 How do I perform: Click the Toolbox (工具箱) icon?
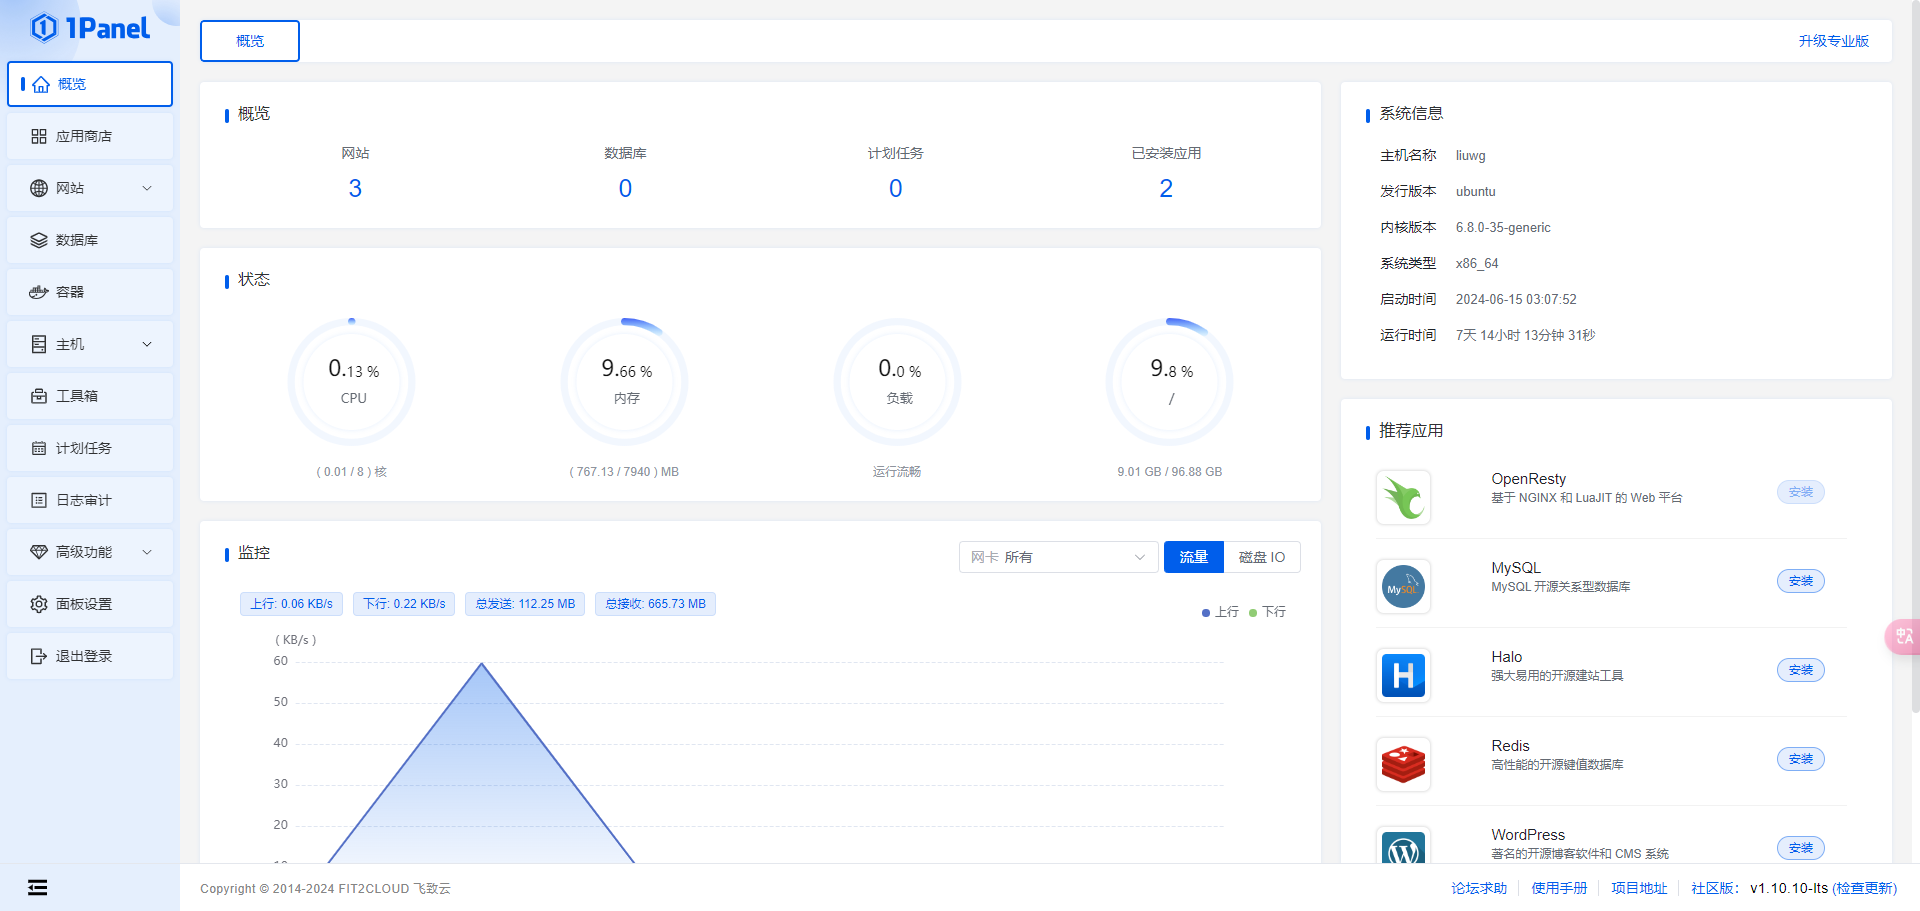coord(39,396)
